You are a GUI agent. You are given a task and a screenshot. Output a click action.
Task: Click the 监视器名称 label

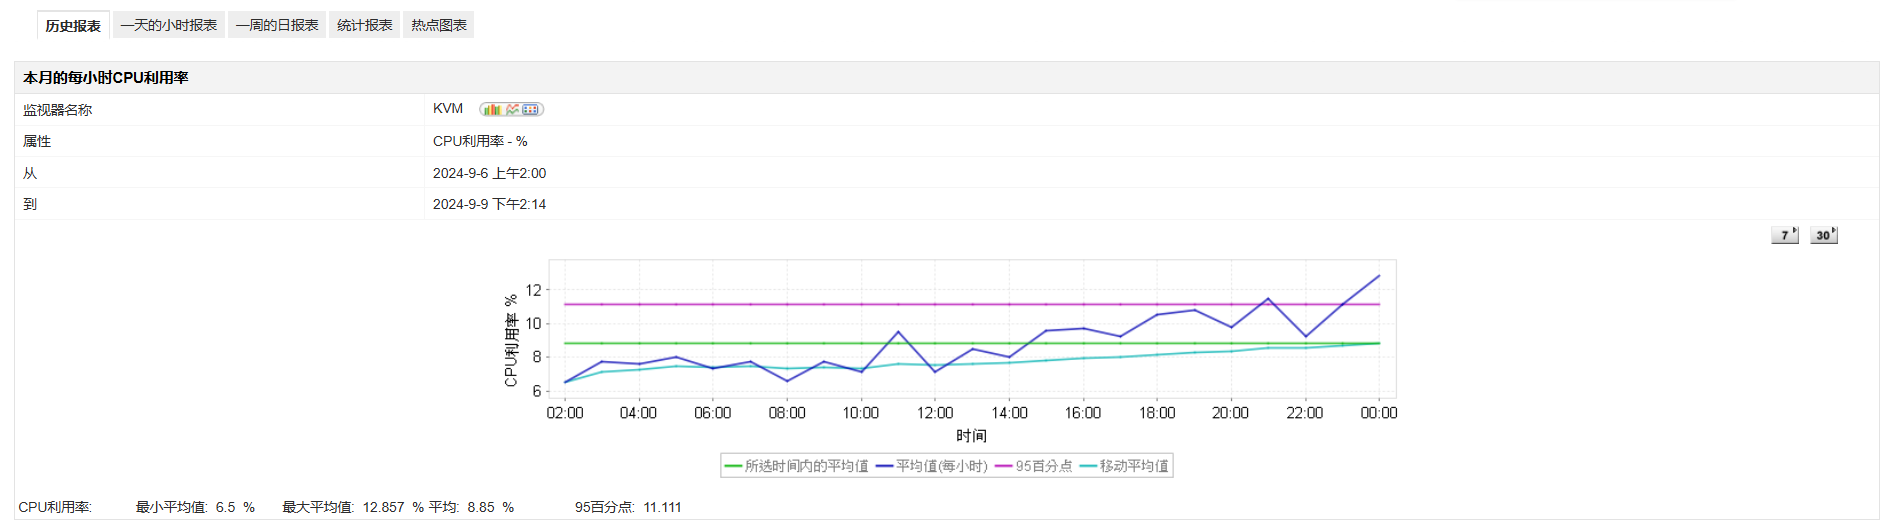click(57, 110)
